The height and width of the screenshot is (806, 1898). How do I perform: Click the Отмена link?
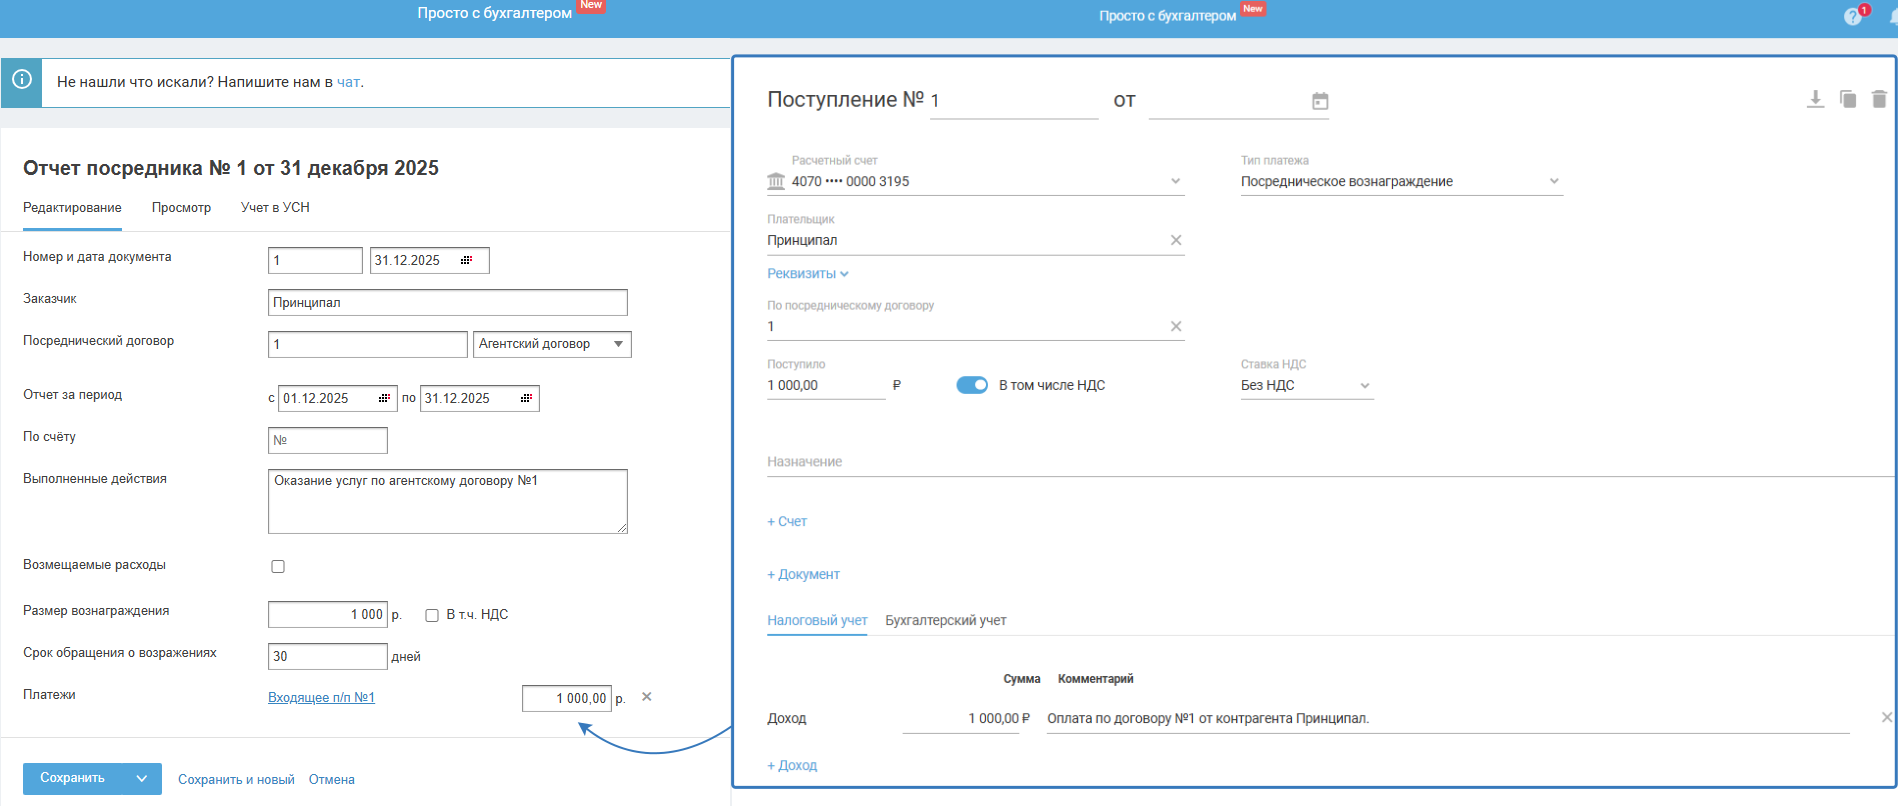click(x=331, y=779)
